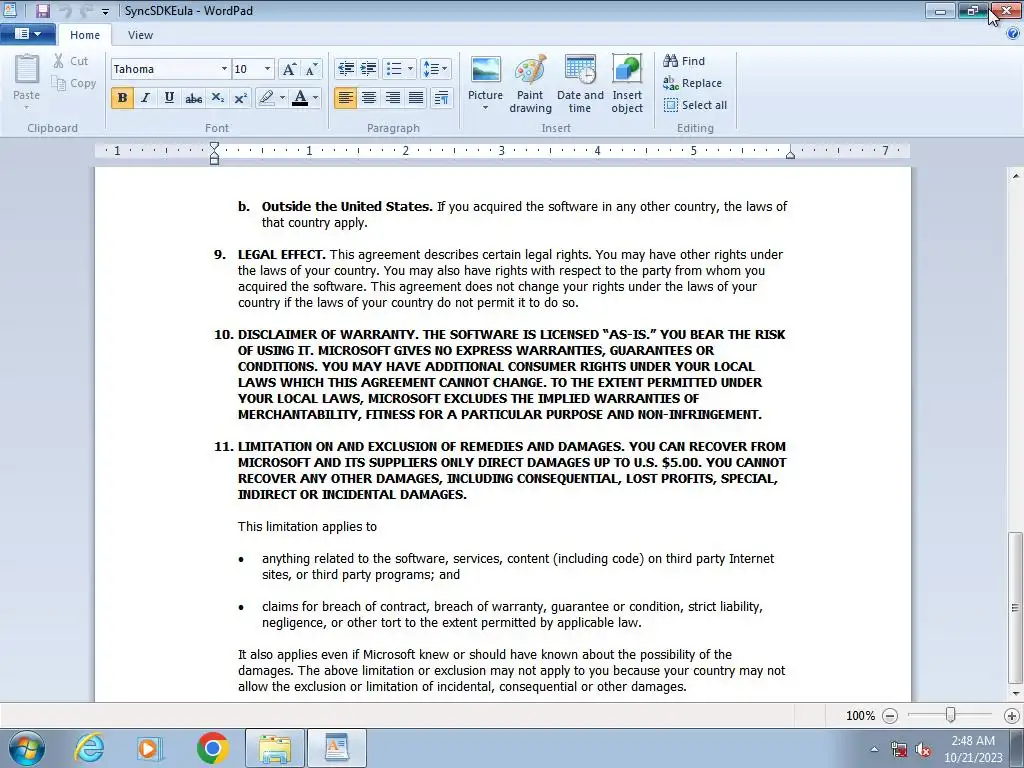Switch to the View tab
This screenshot has width=1024, height=768.
tap(140, 35)
